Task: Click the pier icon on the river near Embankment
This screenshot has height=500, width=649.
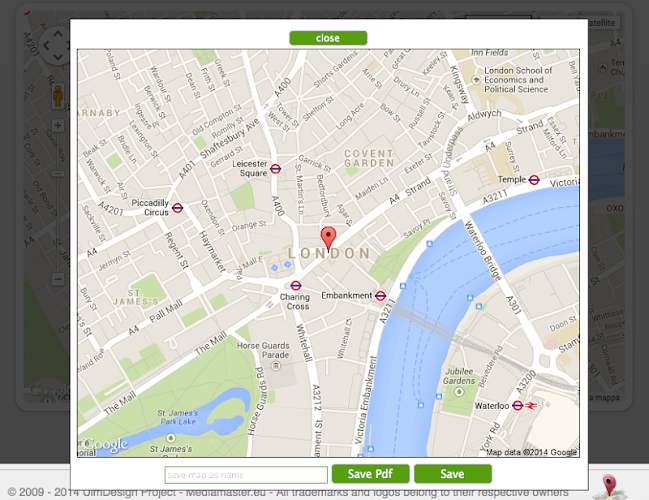Action: 403,286
